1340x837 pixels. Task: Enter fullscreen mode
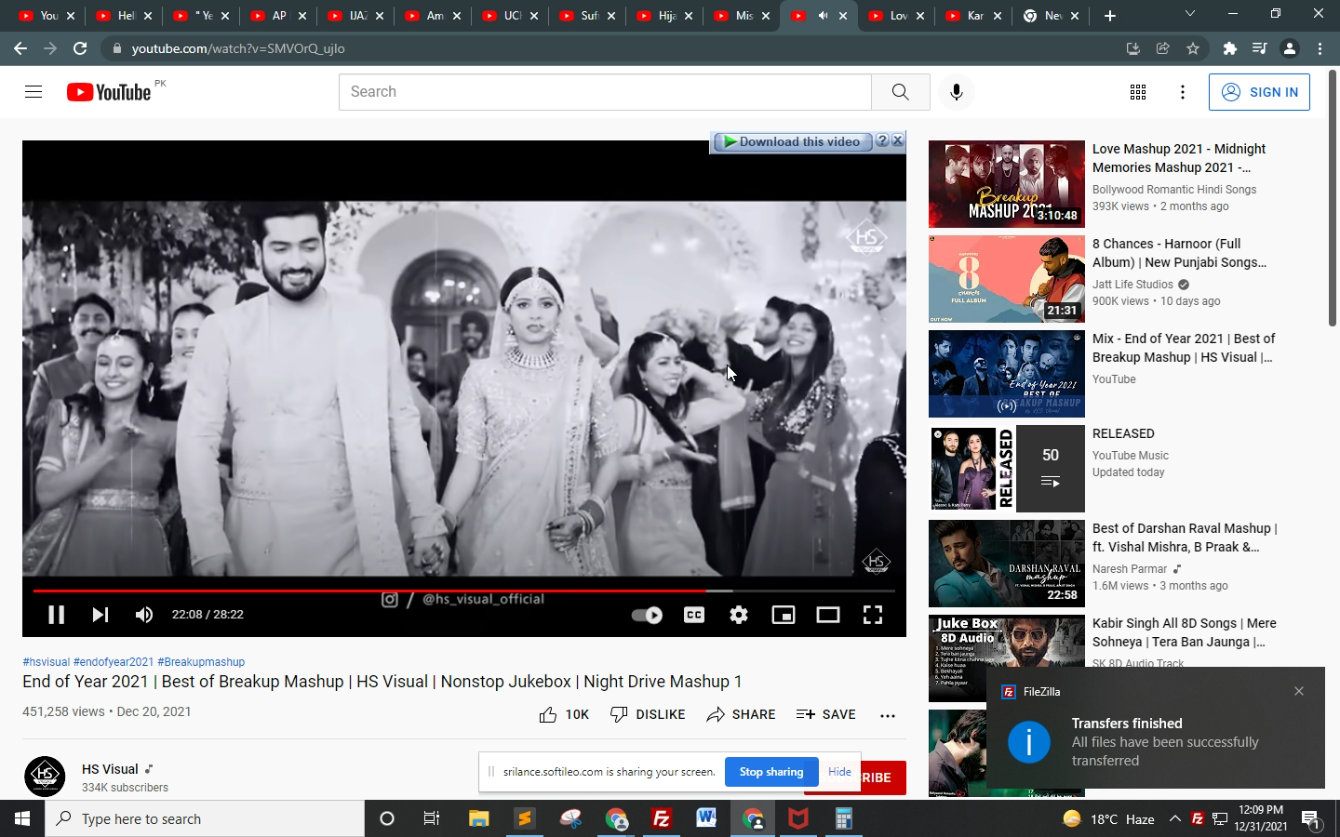click(x=873, y=615)
